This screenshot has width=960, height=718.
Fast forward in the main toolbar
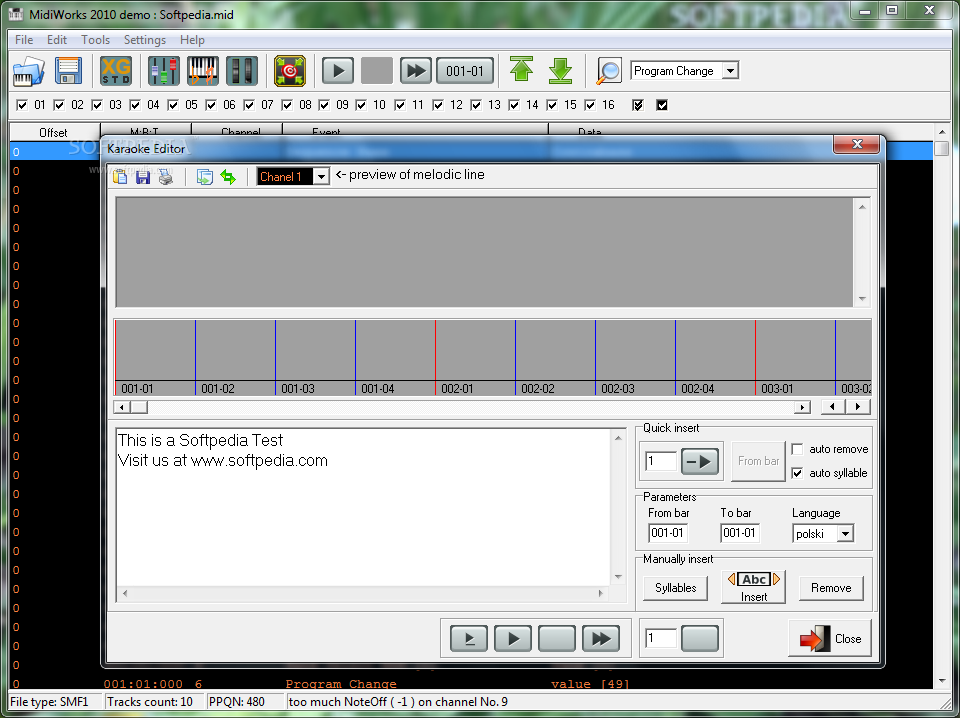(x=416, y=71)
